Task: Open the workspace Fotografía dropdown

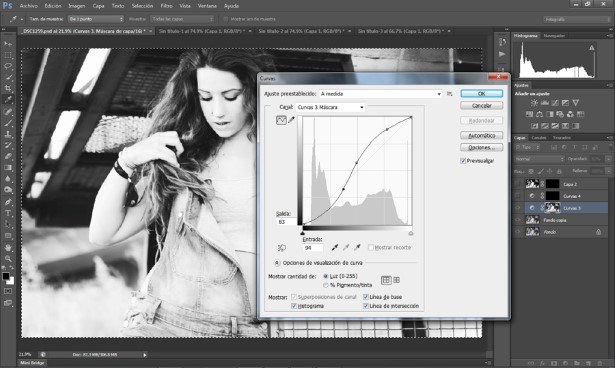Action: (577, 19)
